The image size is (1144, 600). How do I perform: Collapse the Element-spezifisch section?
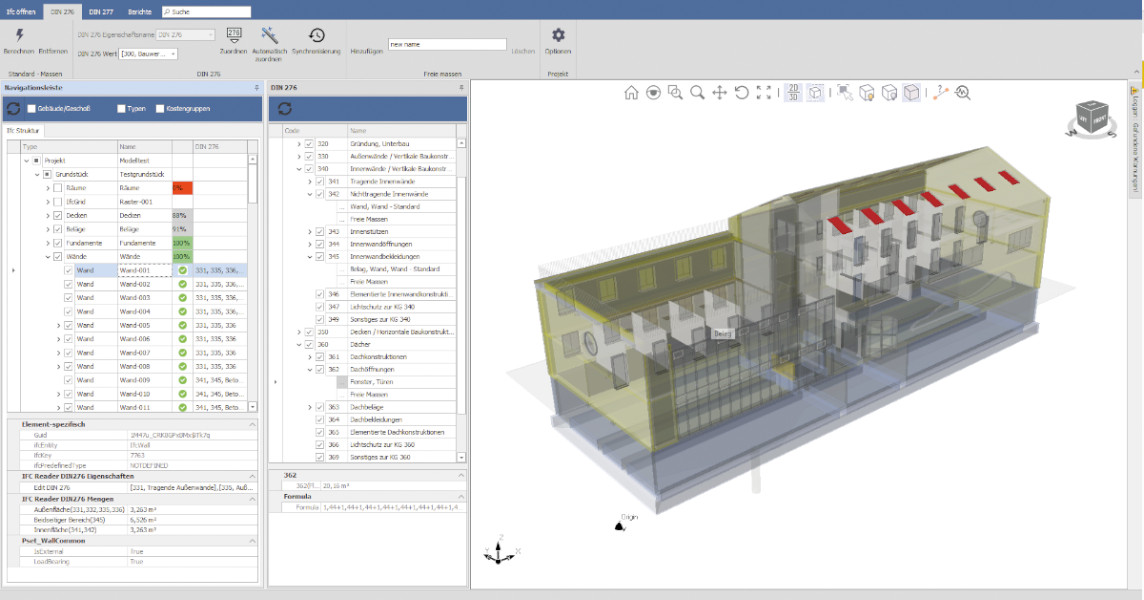[x=252, y=424]
